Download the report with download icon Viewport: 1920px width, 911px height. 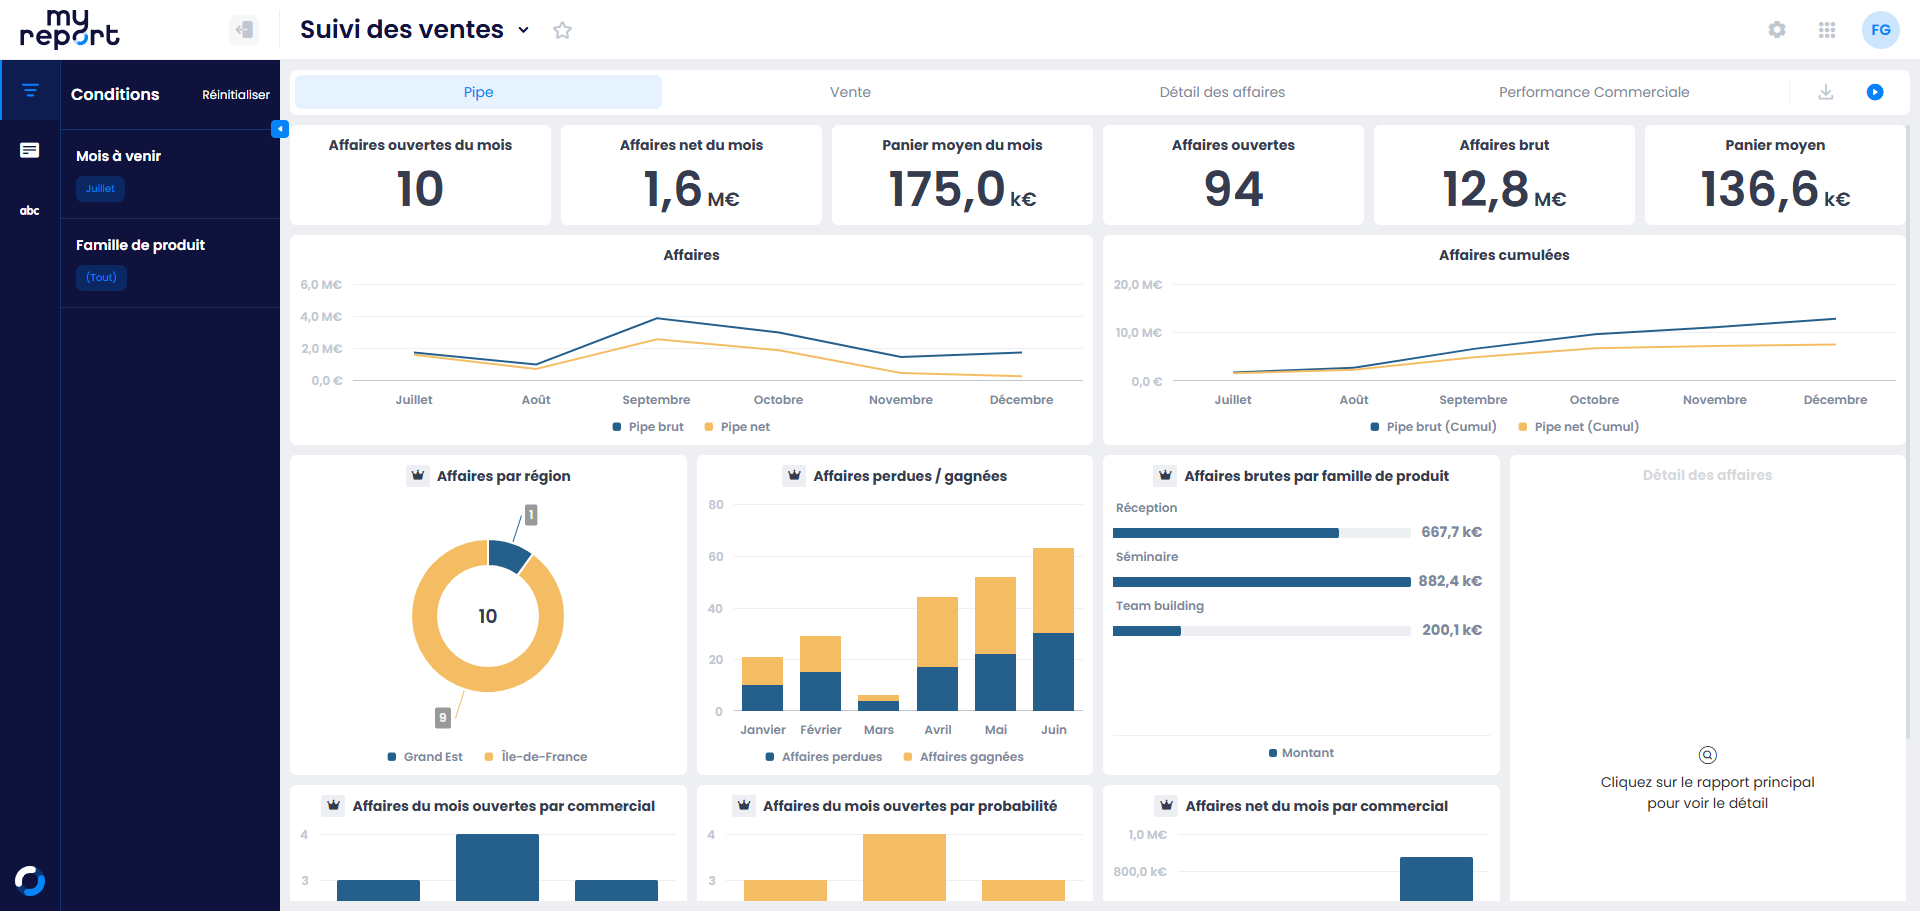[x=1825, y=92]
